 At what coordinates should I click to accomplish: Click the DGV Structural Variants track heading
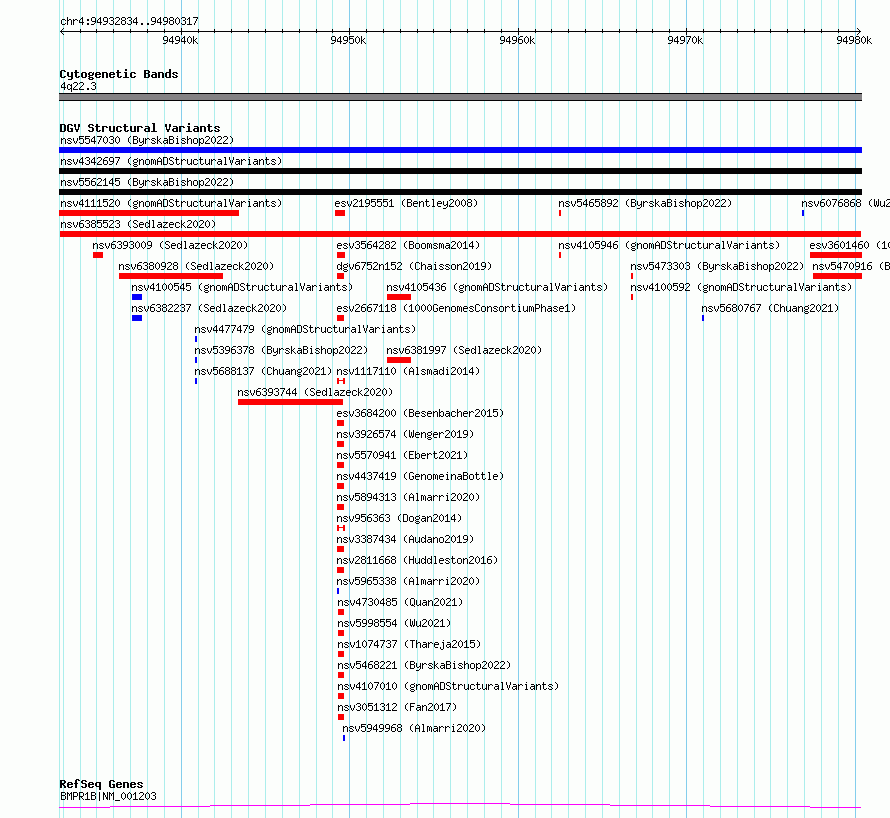[140, 128]
